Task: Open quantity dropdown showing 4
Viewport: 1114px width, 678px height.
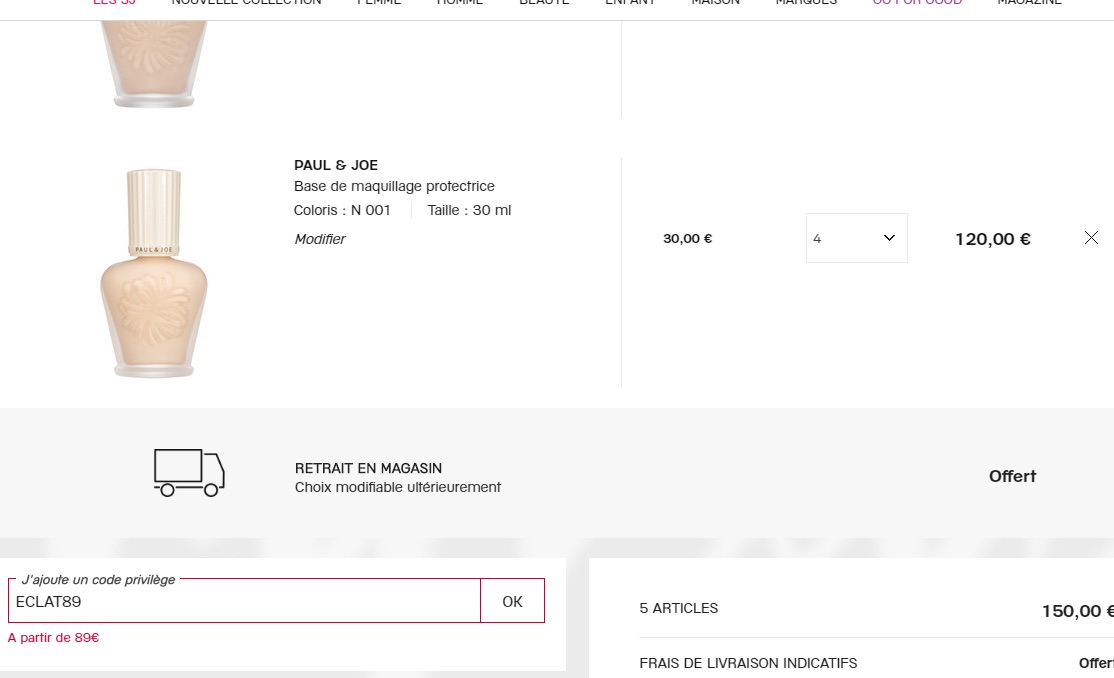Action: tap(856, 238)
